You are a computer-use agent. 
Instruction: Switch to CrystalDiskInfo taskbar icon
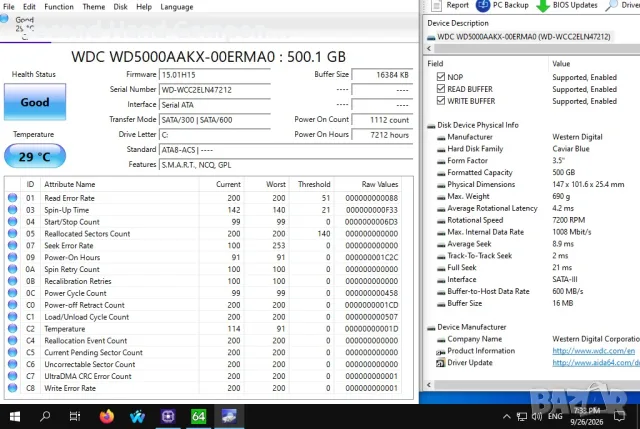[229, 416]
